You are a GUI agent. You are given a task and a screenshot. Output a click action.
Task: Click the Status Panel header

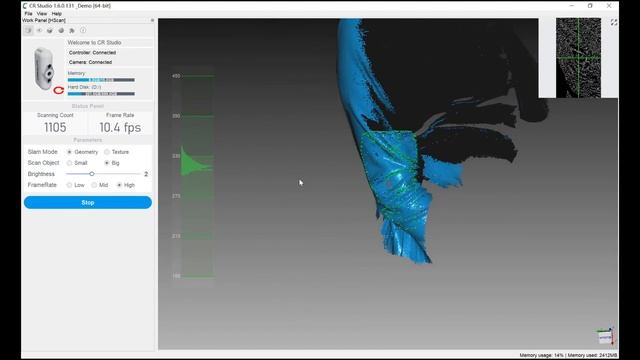click(88, 106)
